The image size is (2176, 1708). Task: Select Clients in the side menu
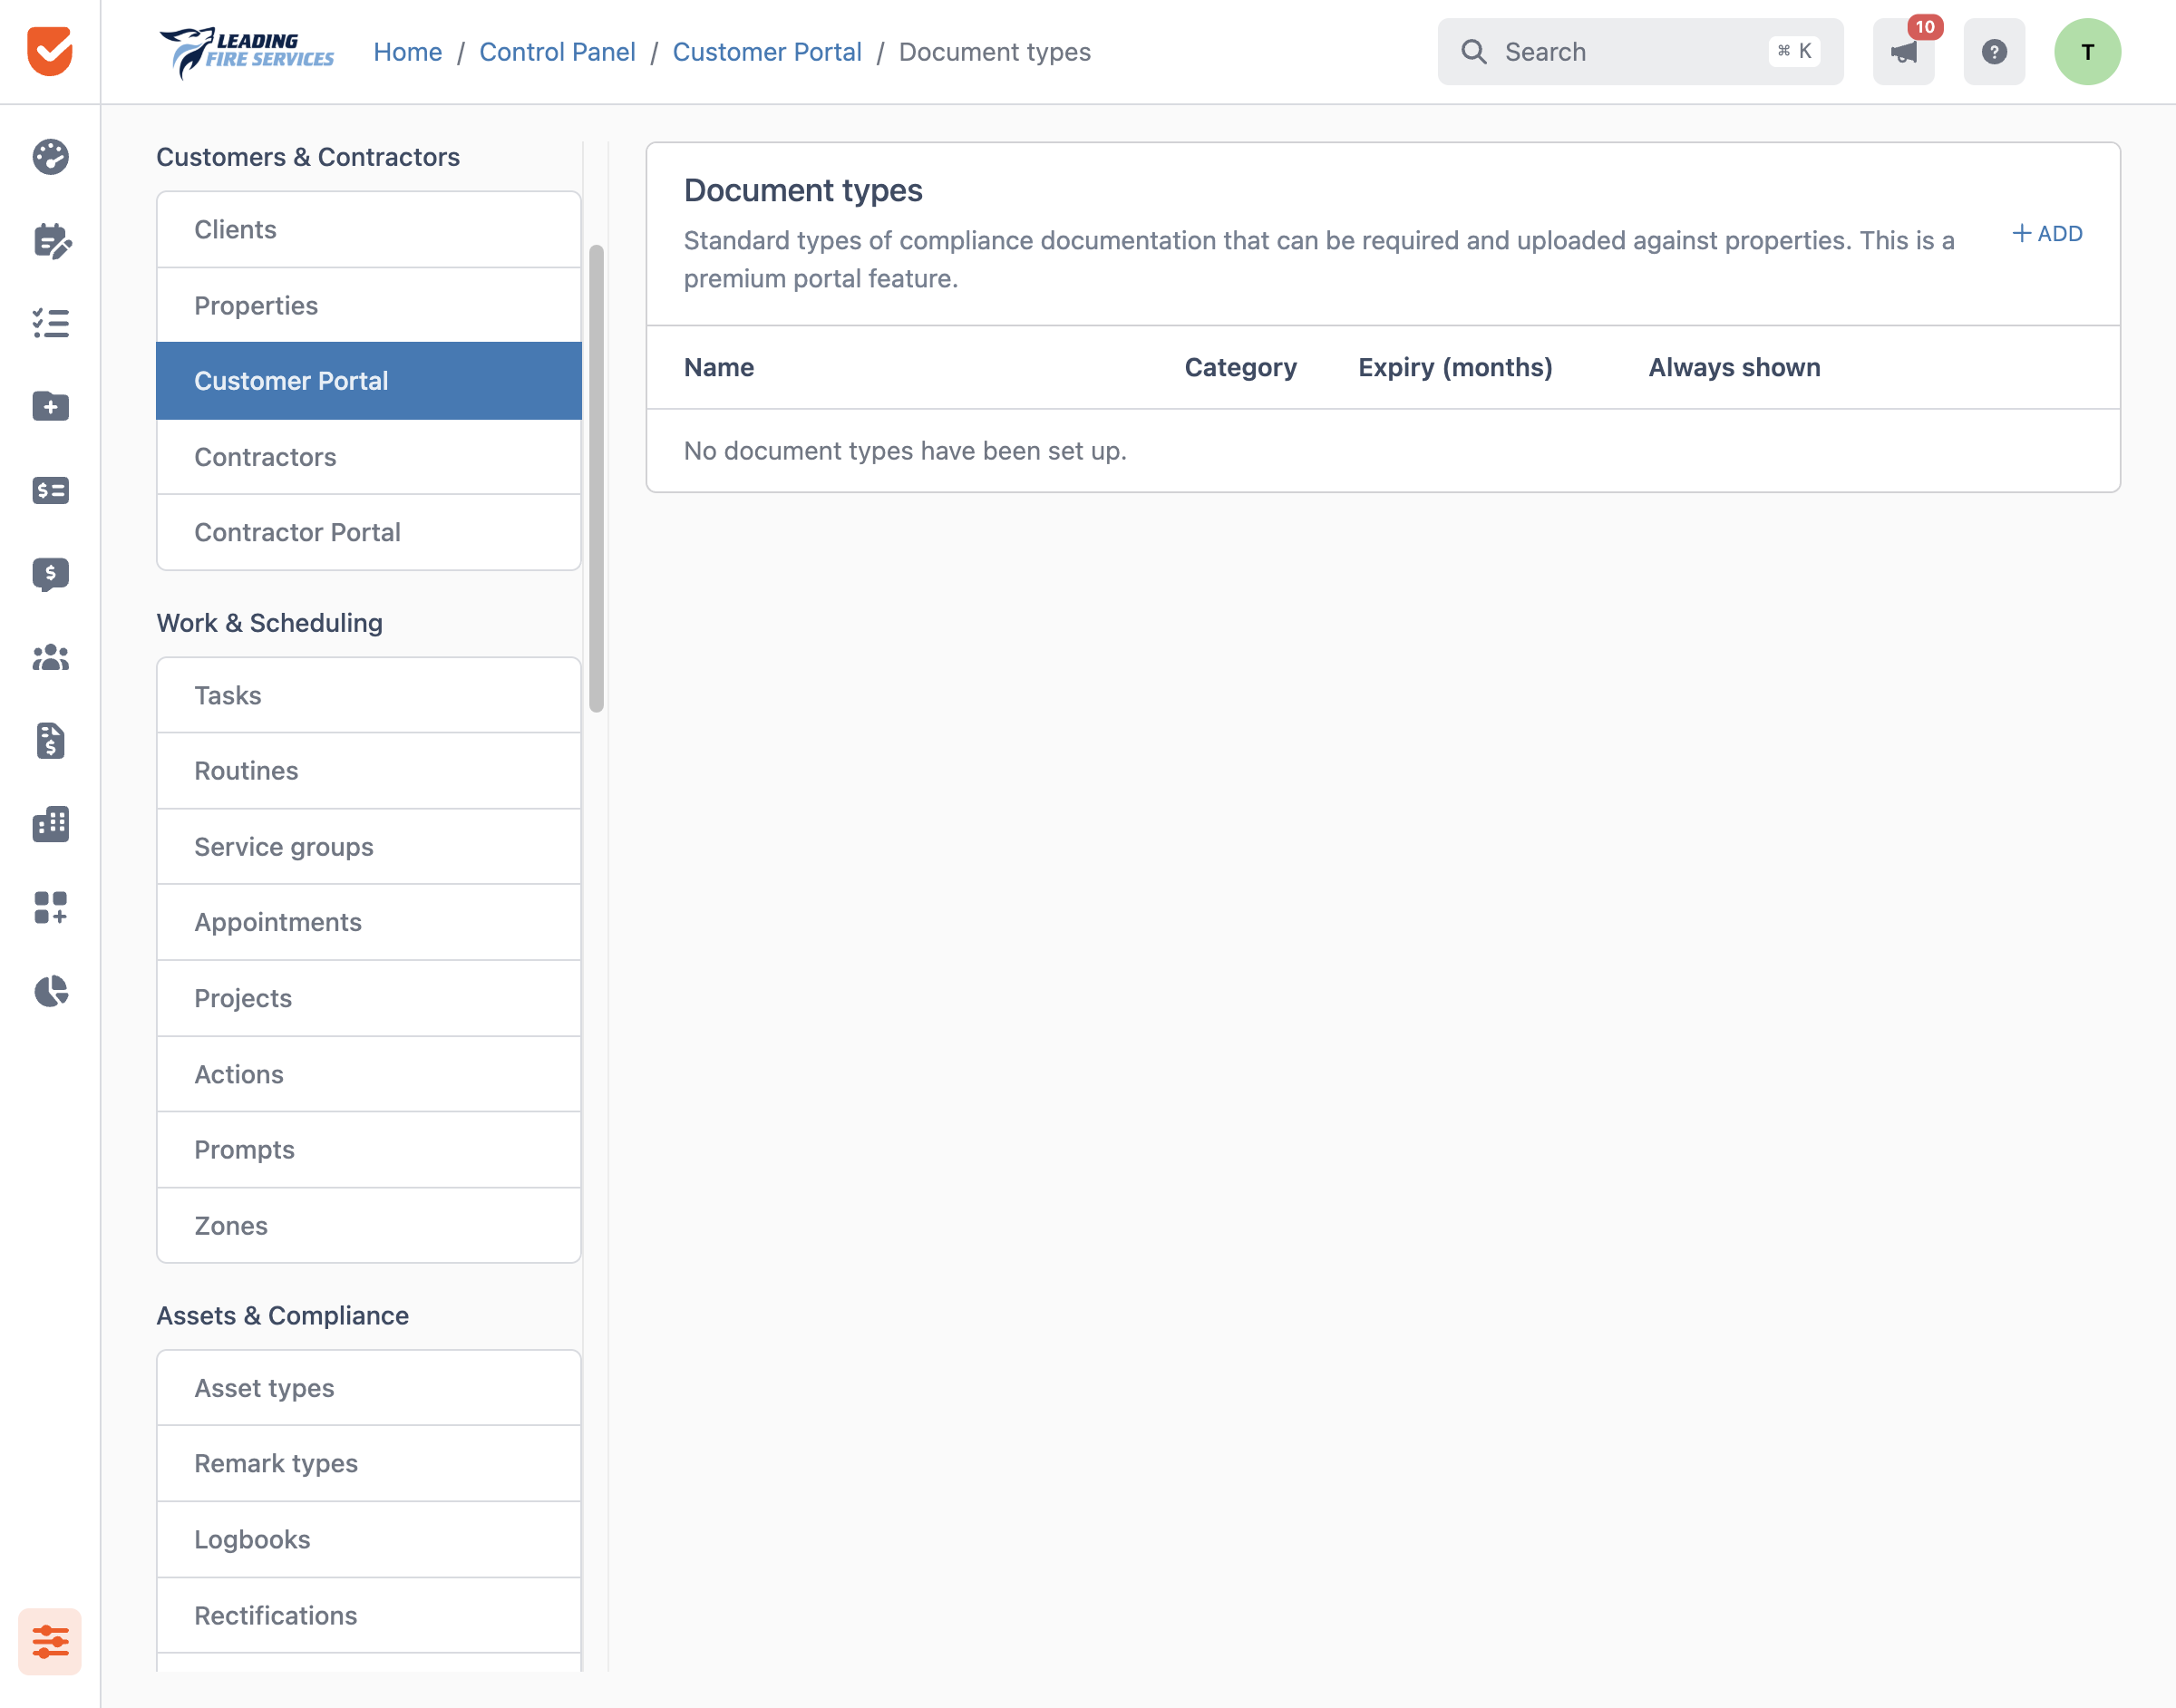tap(369, 230)
